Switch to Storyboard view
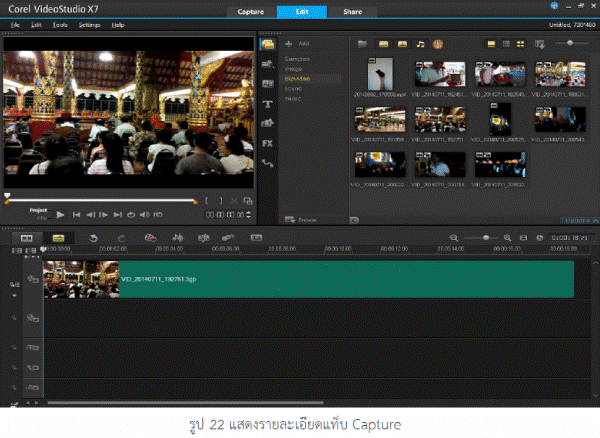The width and height of the screenshot is (600, 438). tap(26, 238)
